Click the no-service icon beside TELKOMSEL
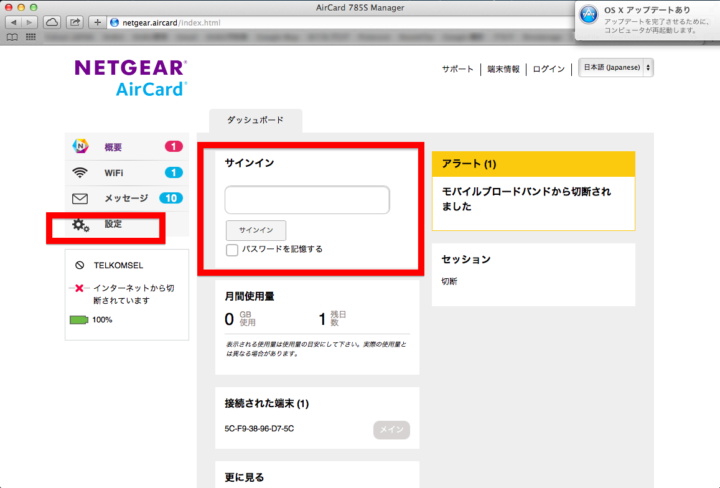 (x=79, y=265)
